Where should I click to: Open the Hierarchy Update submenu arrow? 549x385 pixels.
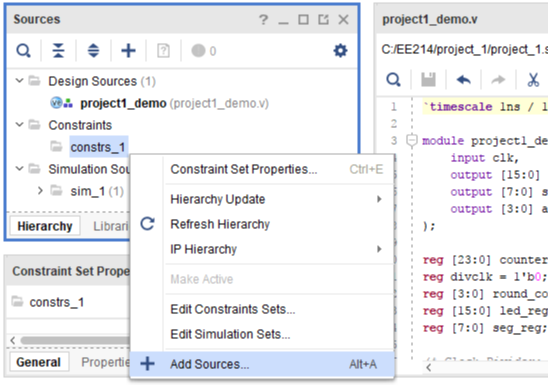click(x=379, y=199)
